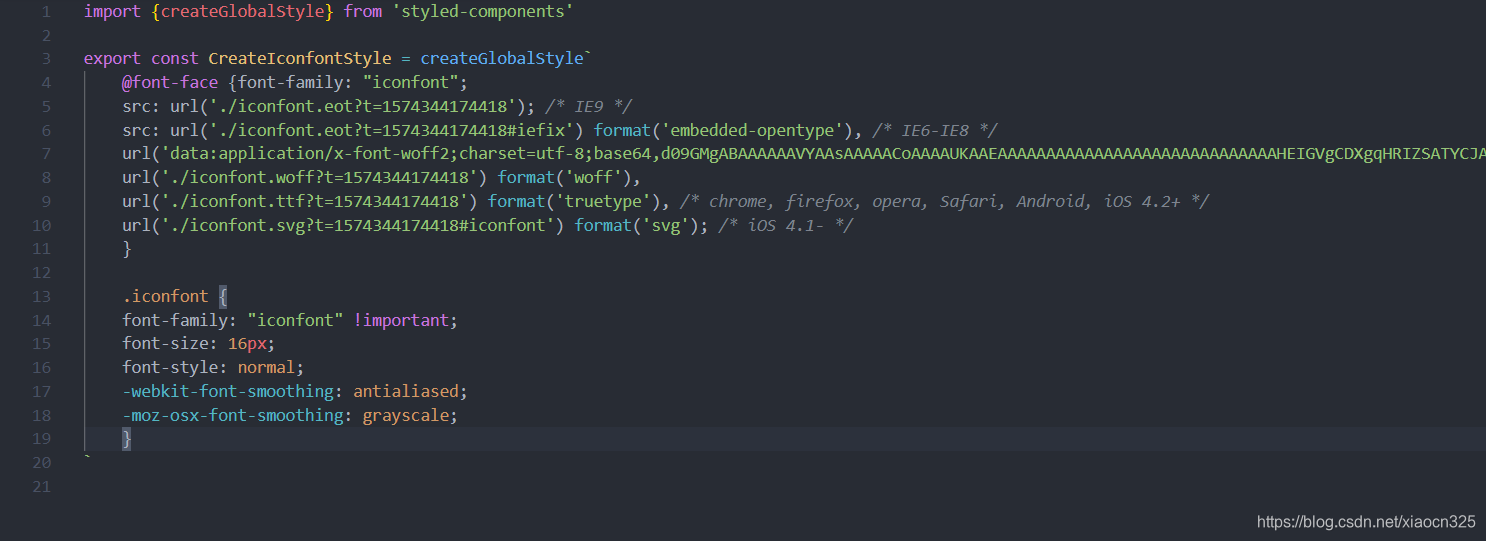
Task: Click the "iconfont" string on line 4
Action: 410,83
